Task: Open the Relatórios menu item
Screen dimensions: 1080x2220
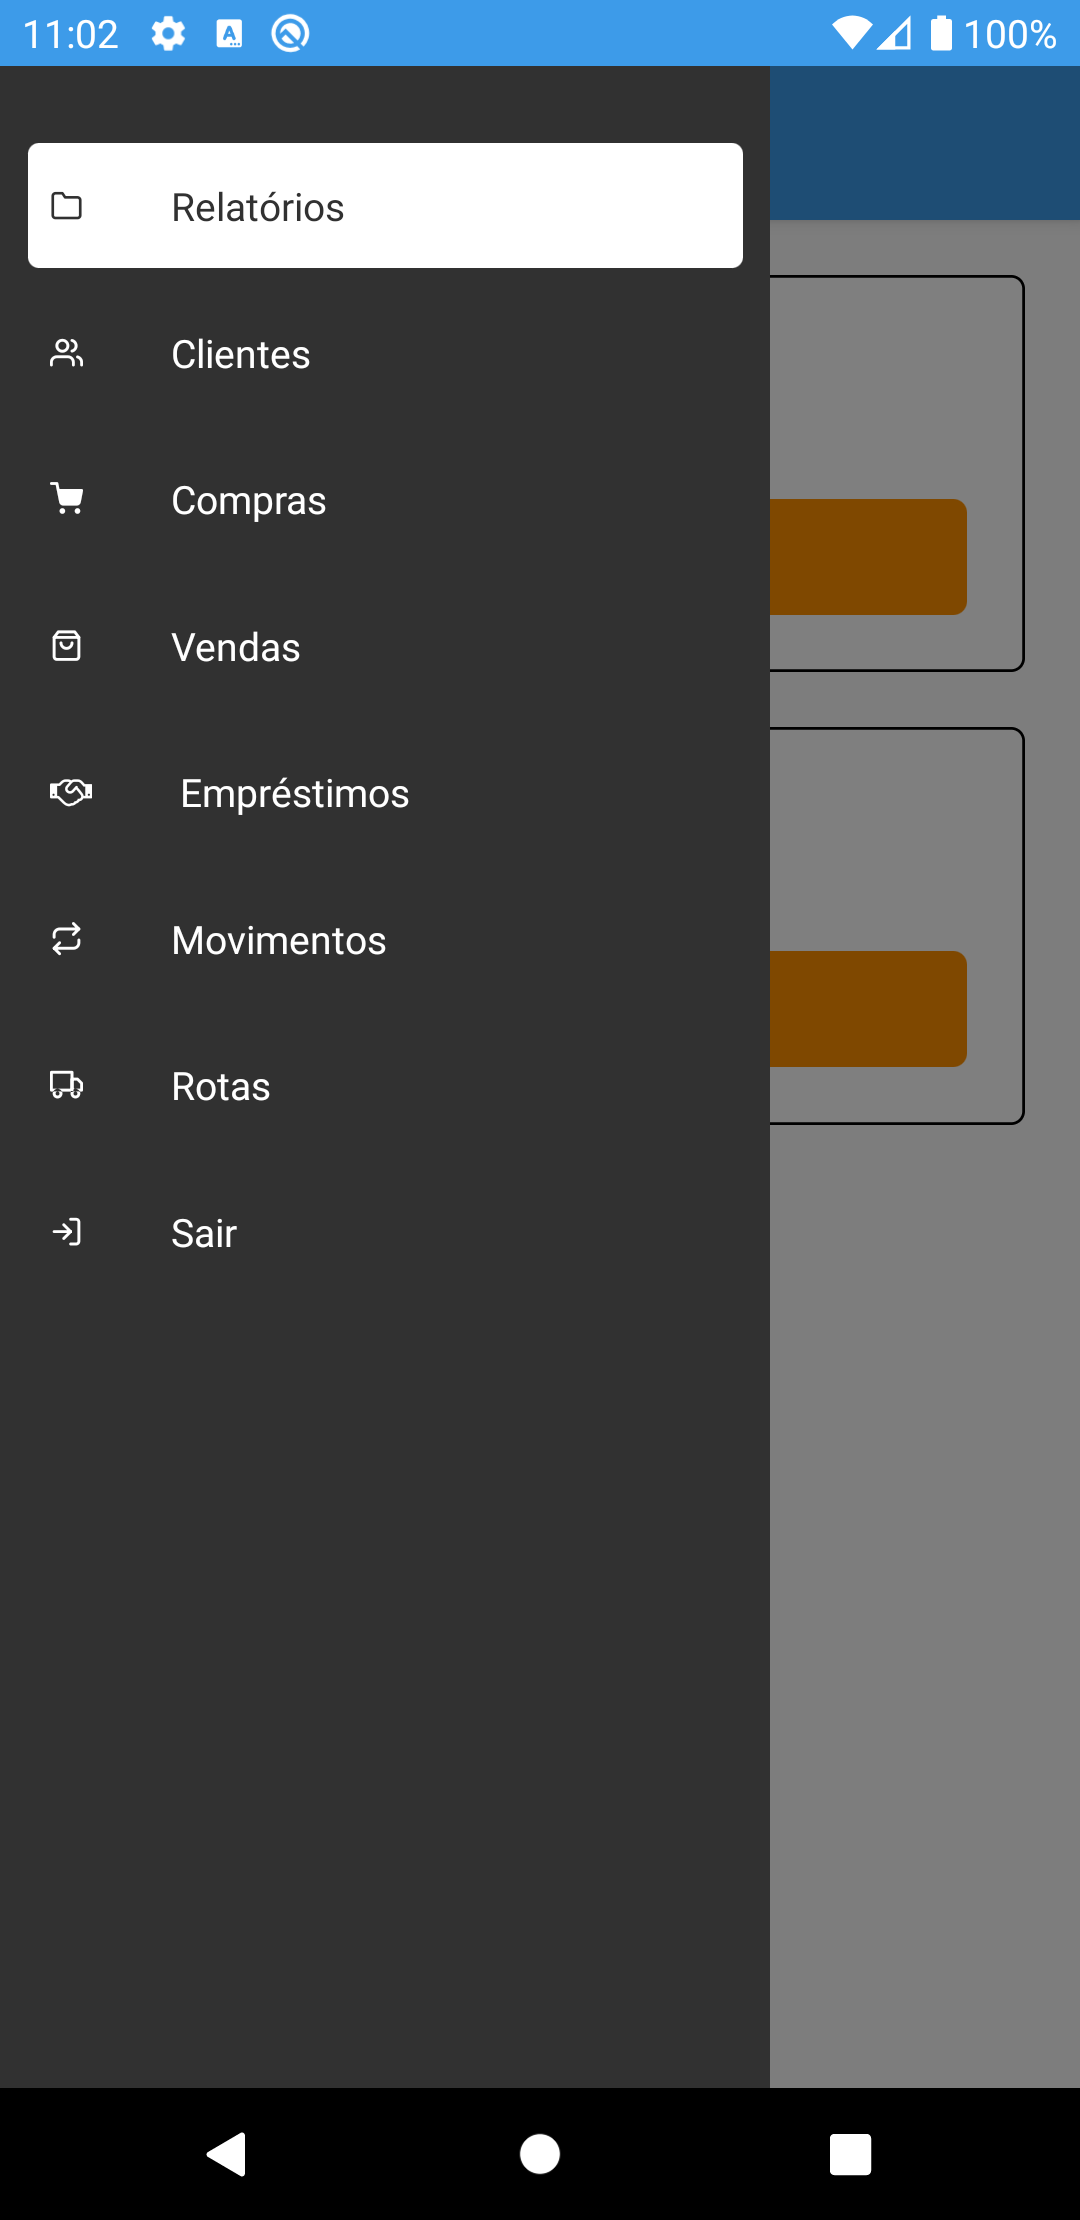Action: pyautogui.click(x=385, y=206)
